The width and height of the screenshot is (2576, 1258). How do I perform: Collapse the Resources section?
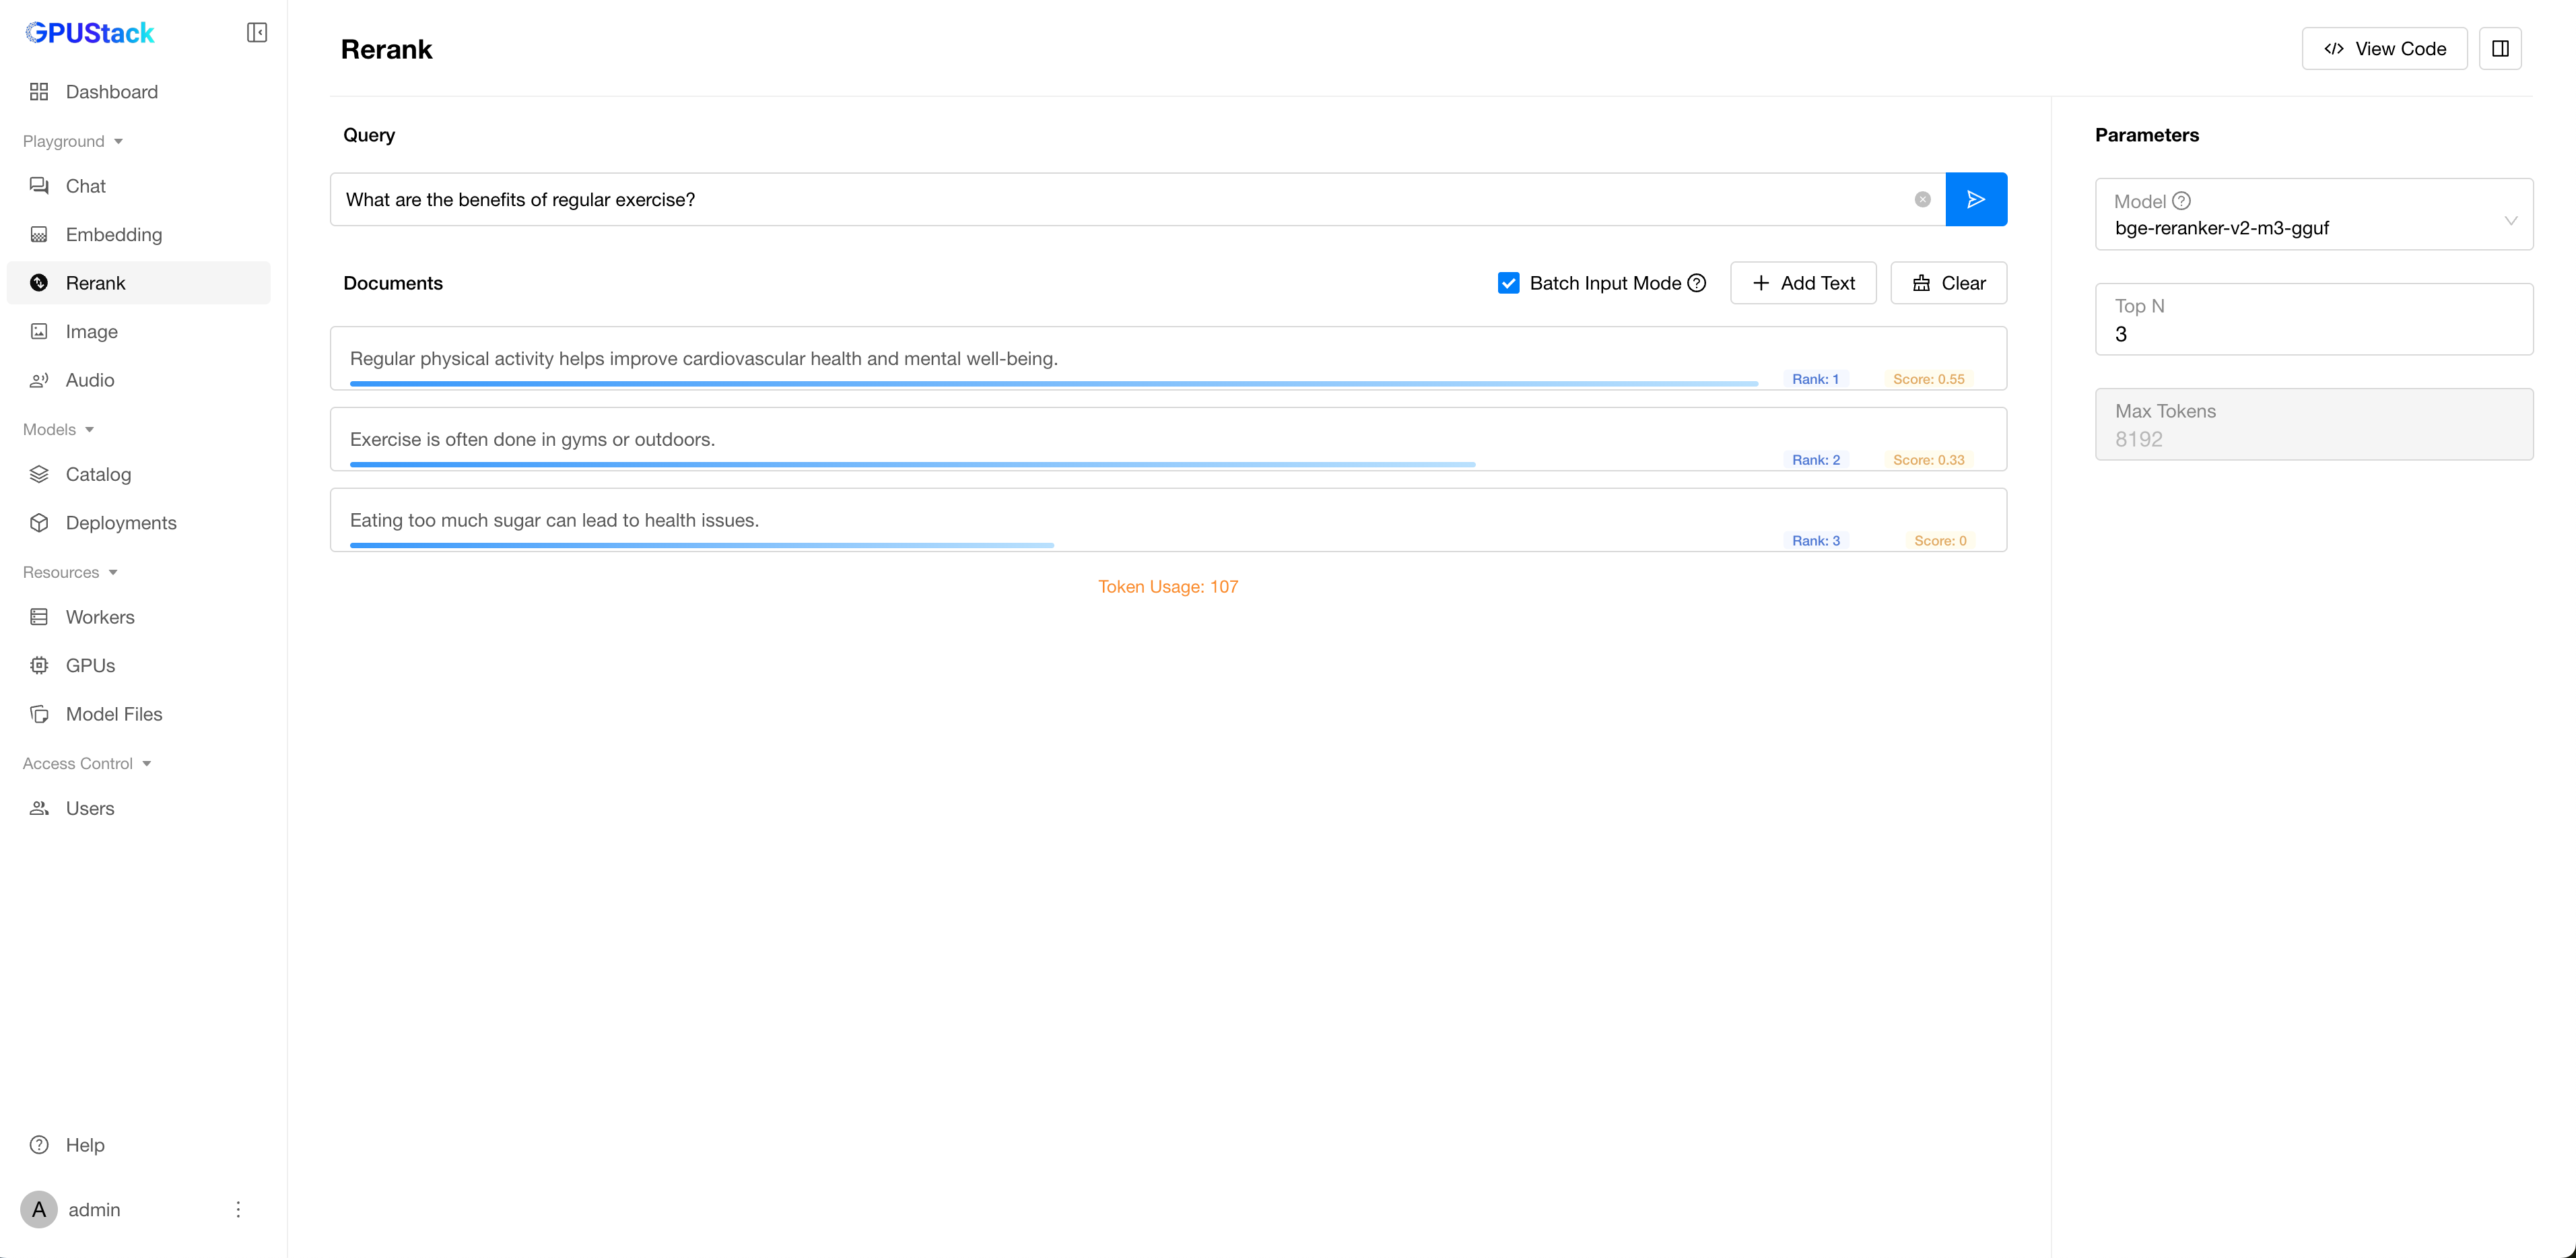pos(70,572)
